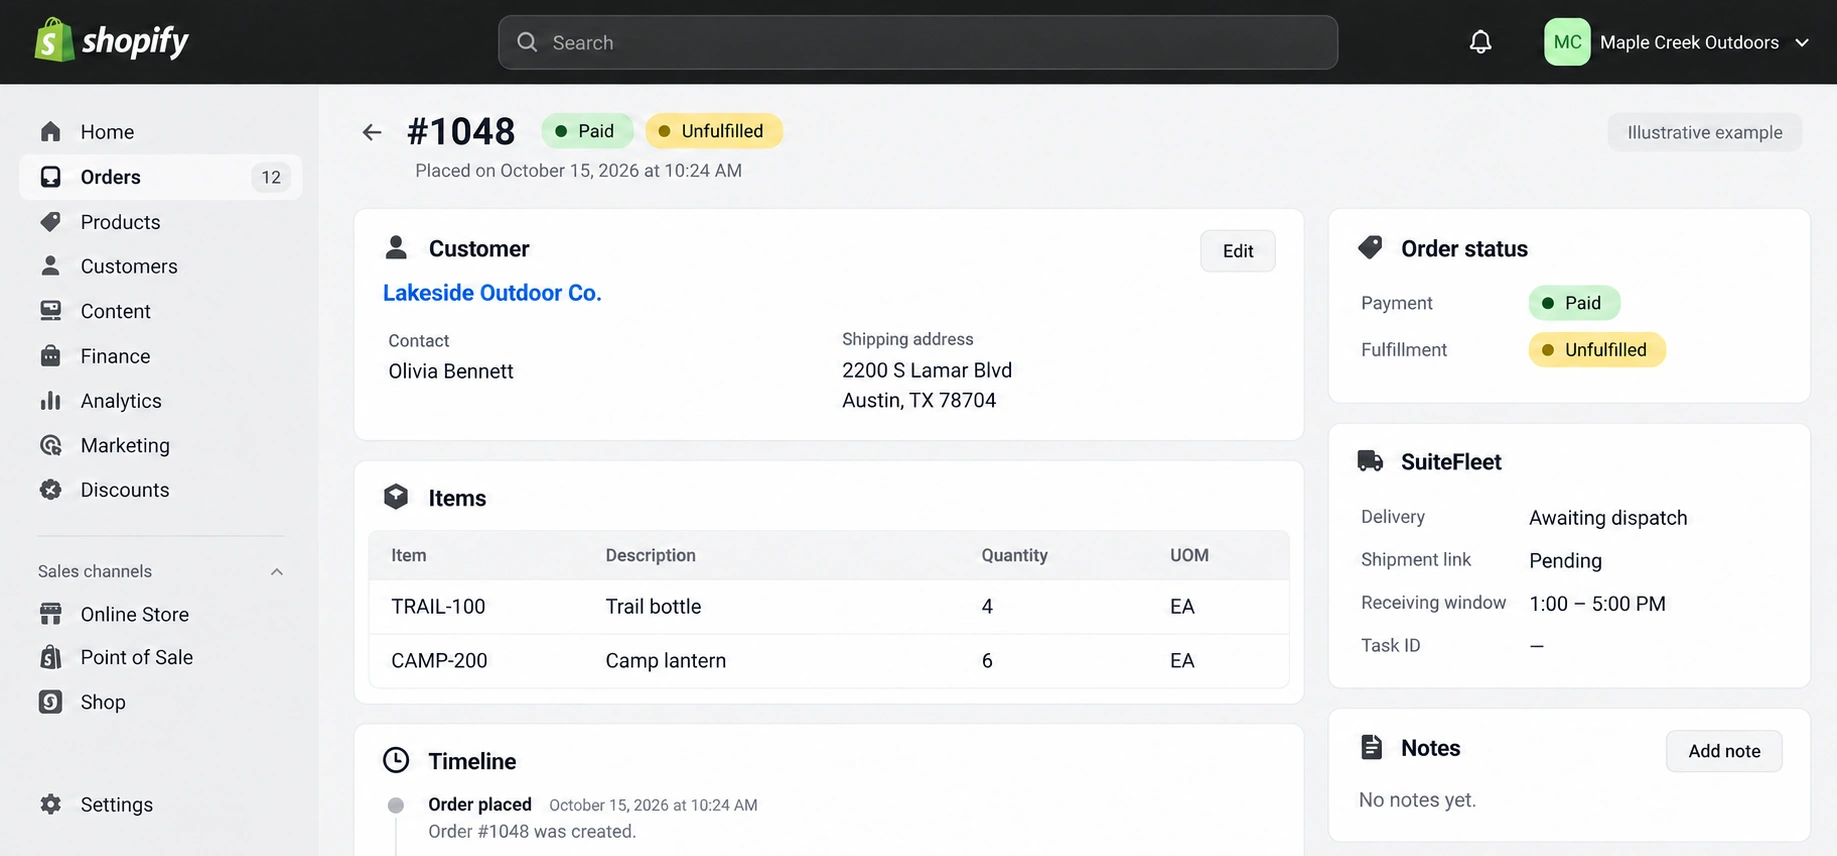This screenshot has width=1837, height=856.
Task: Go back using the arrow beside #1048
Action: pos(372,132)
